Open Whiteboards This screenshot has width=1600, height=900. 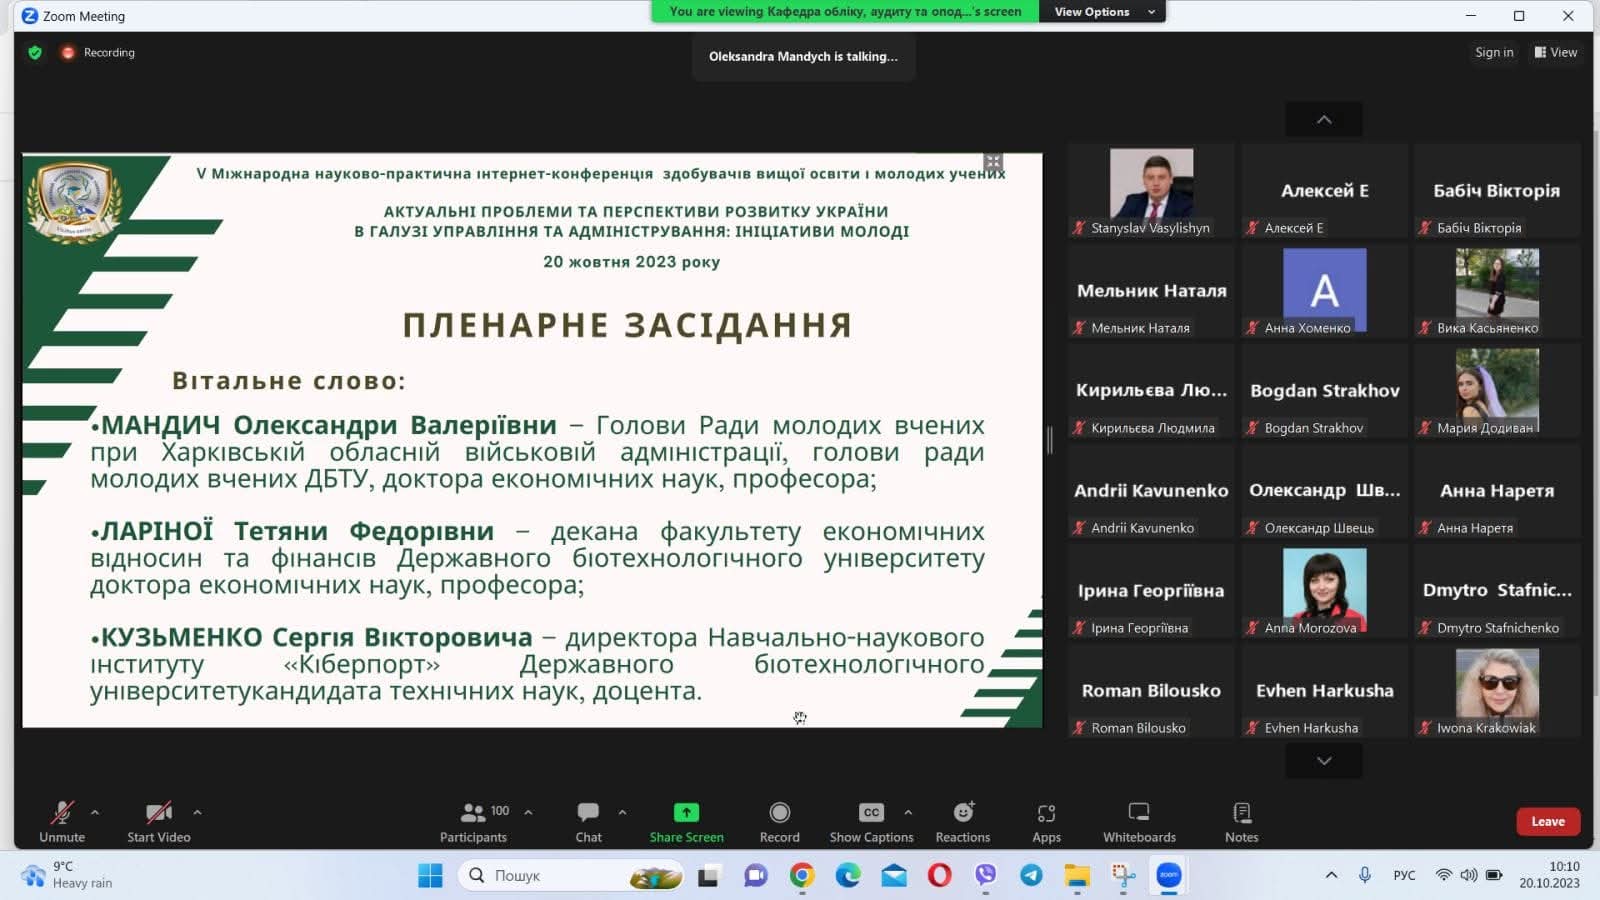click(1139, 821)
